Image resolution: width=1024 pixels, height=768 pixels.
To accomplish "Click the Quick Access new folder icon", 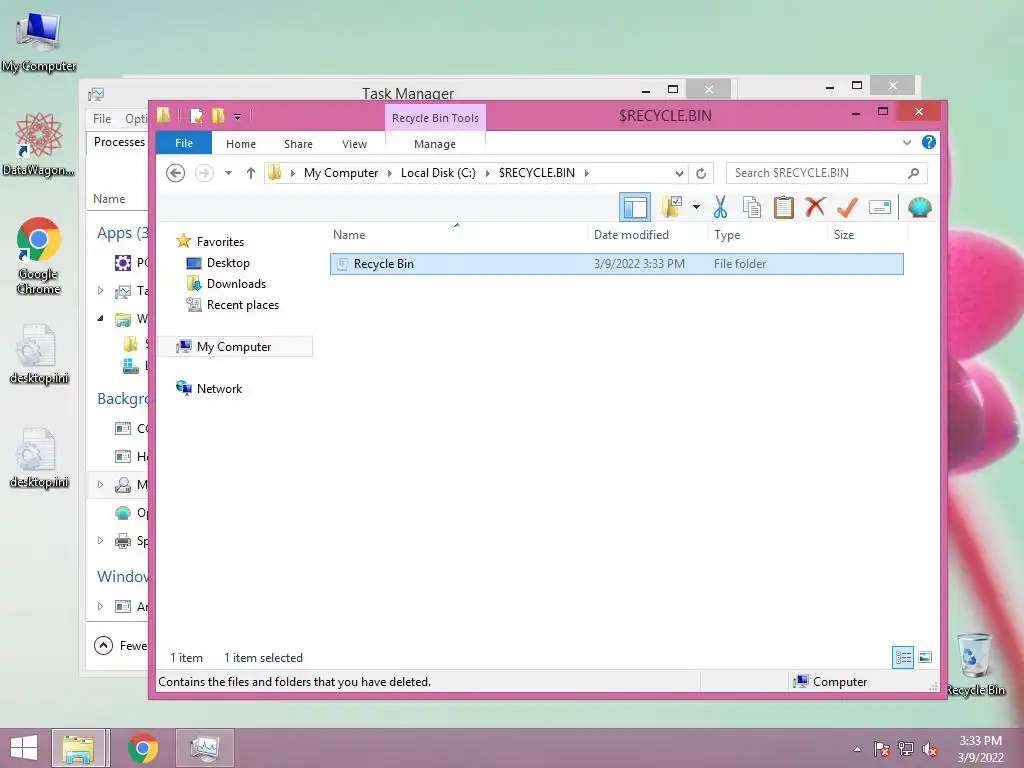I will pyautogui.click(x=218, y=116).
